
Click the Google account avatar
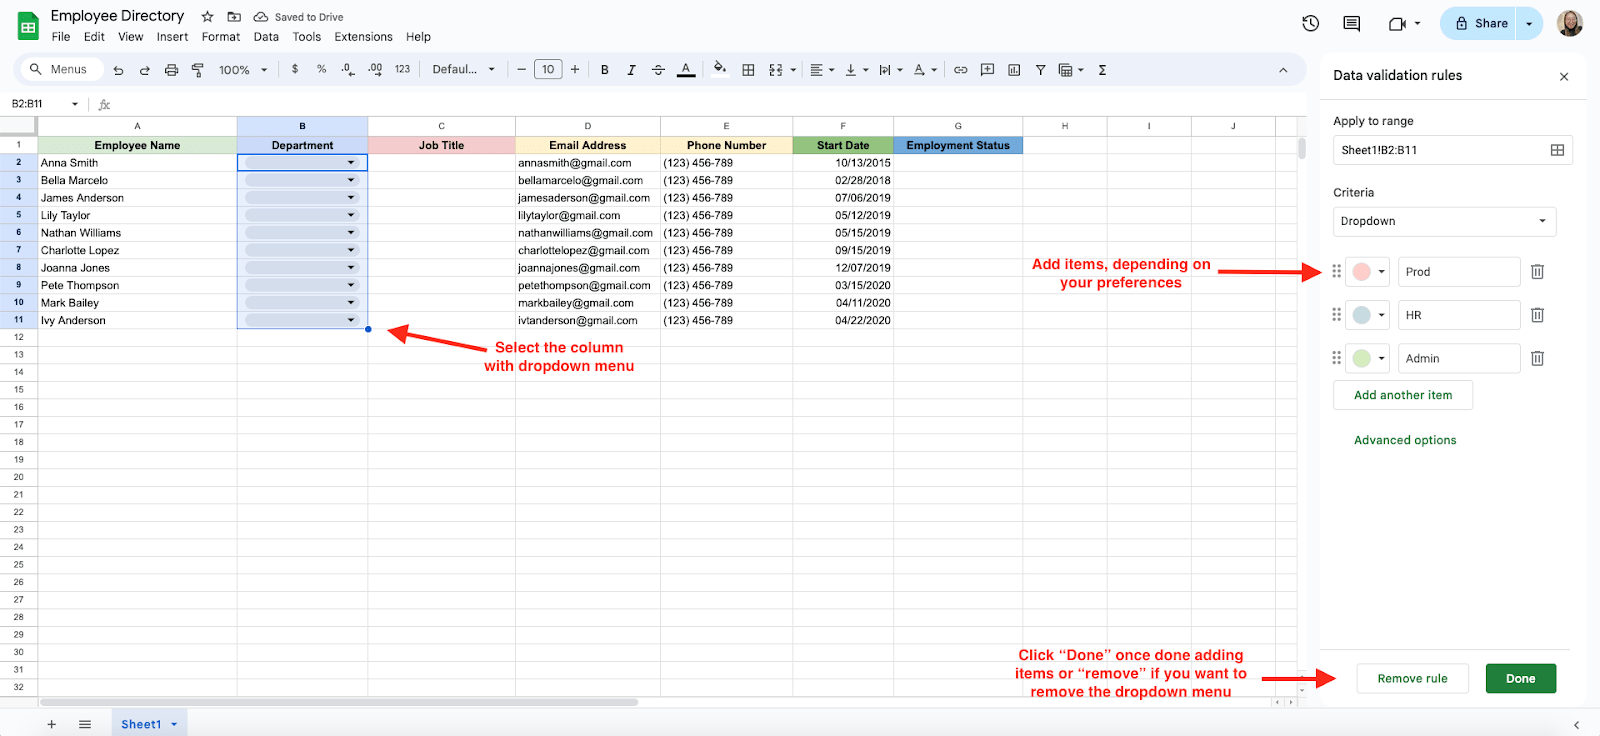tap(1570, 23)
